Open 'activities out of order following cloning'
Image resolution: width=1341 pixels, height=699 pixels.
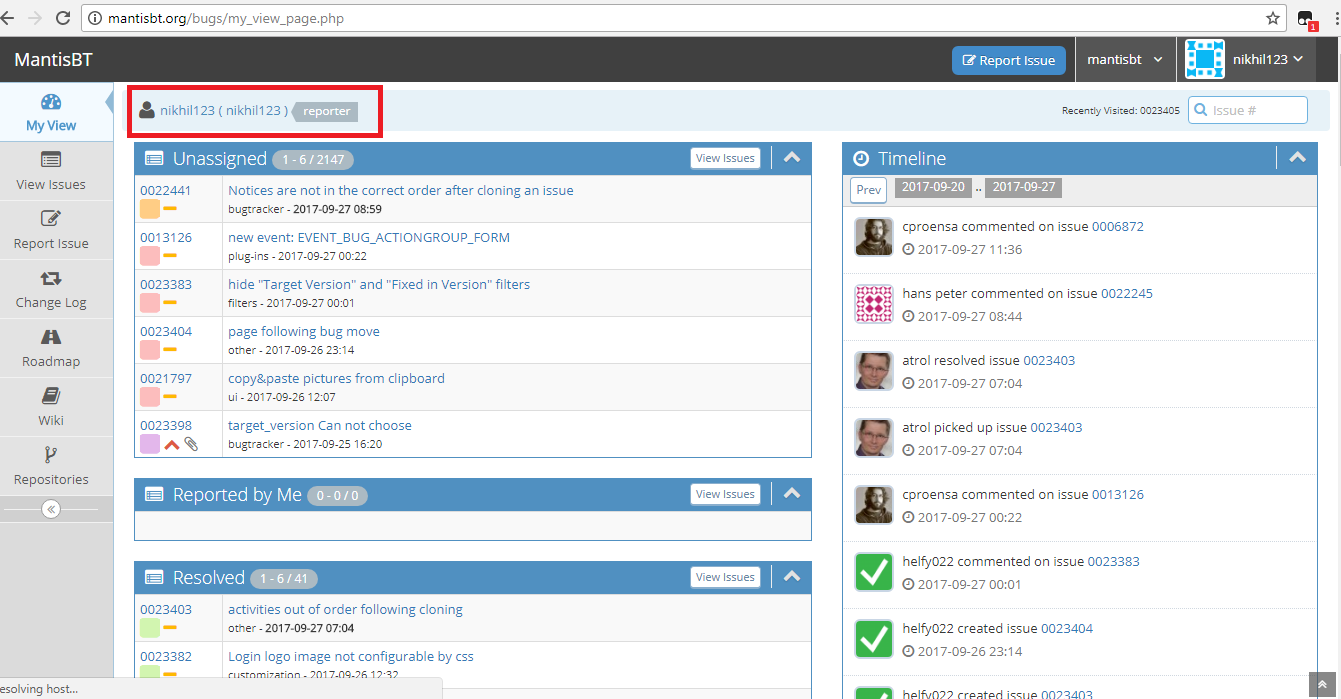click(x=345, y=609)
